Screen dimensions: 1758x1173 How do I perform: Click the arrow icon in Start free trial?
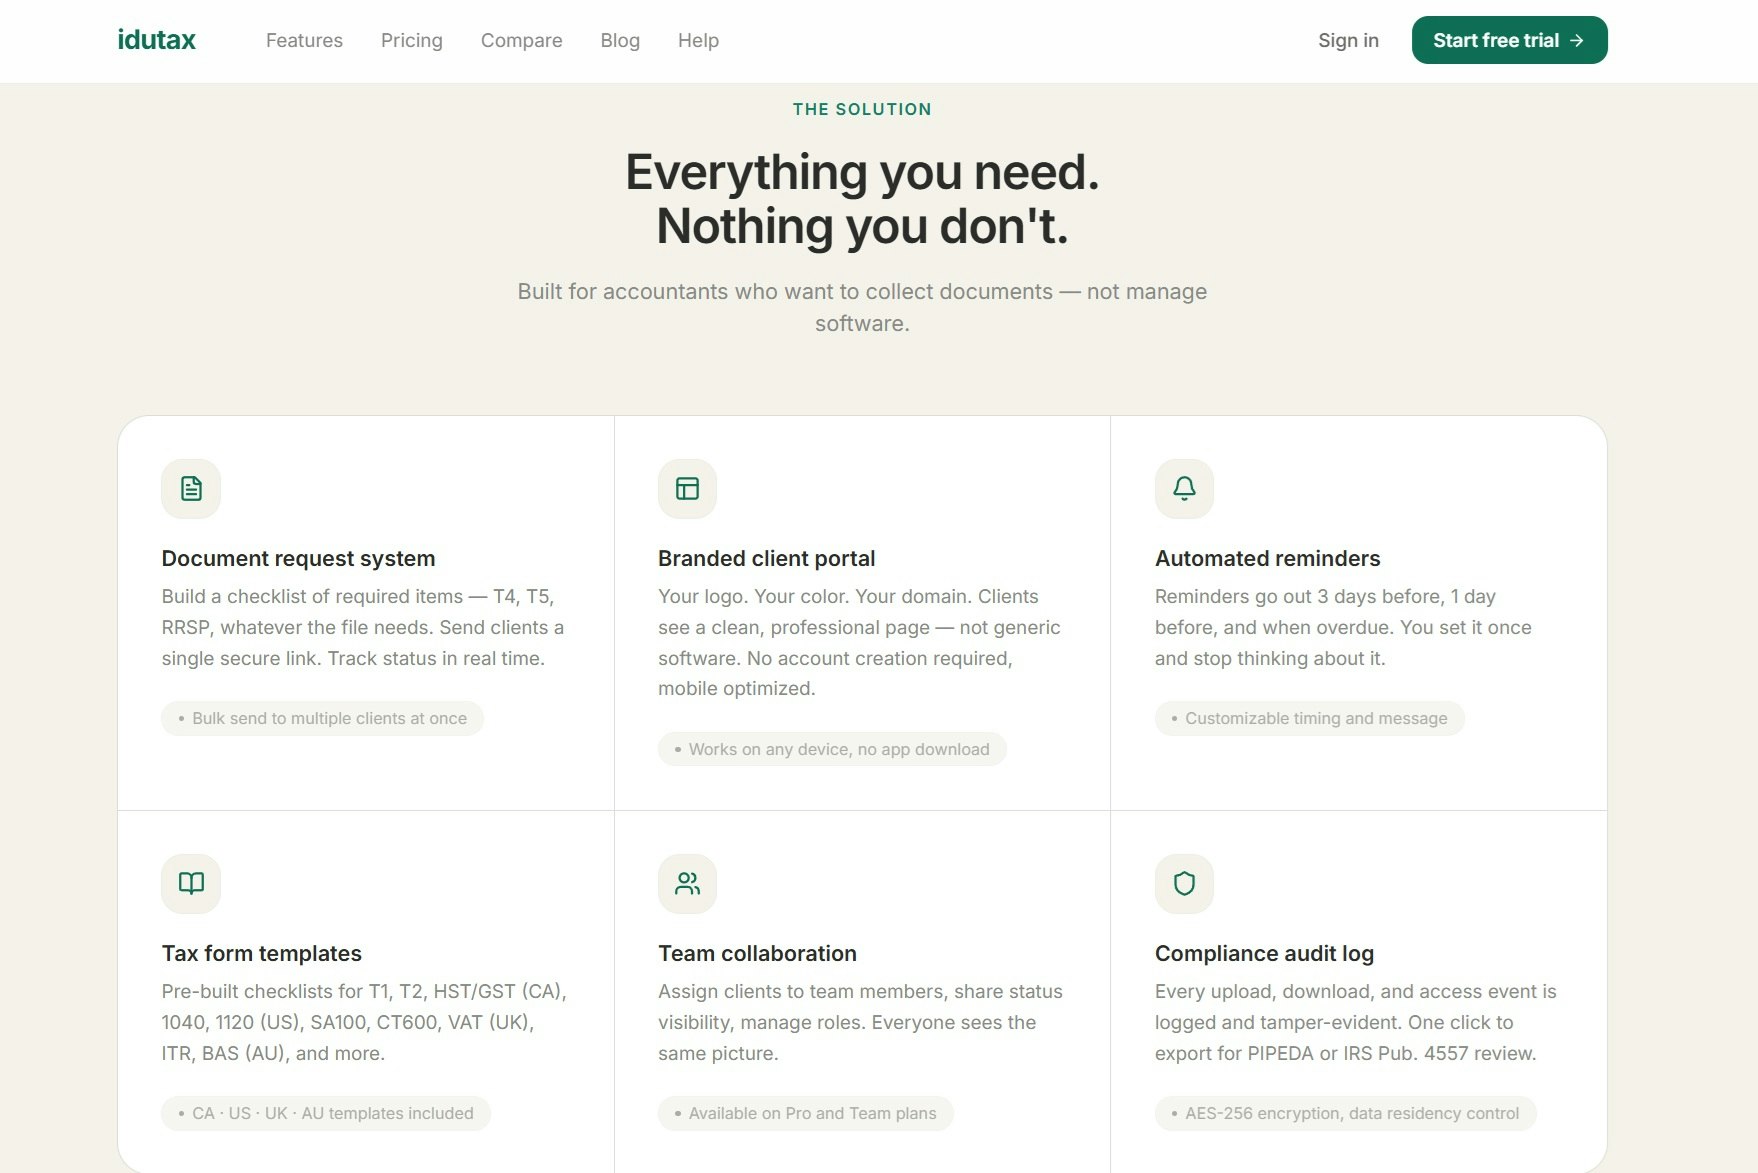pyautogui.click(x=1577, y=40)
